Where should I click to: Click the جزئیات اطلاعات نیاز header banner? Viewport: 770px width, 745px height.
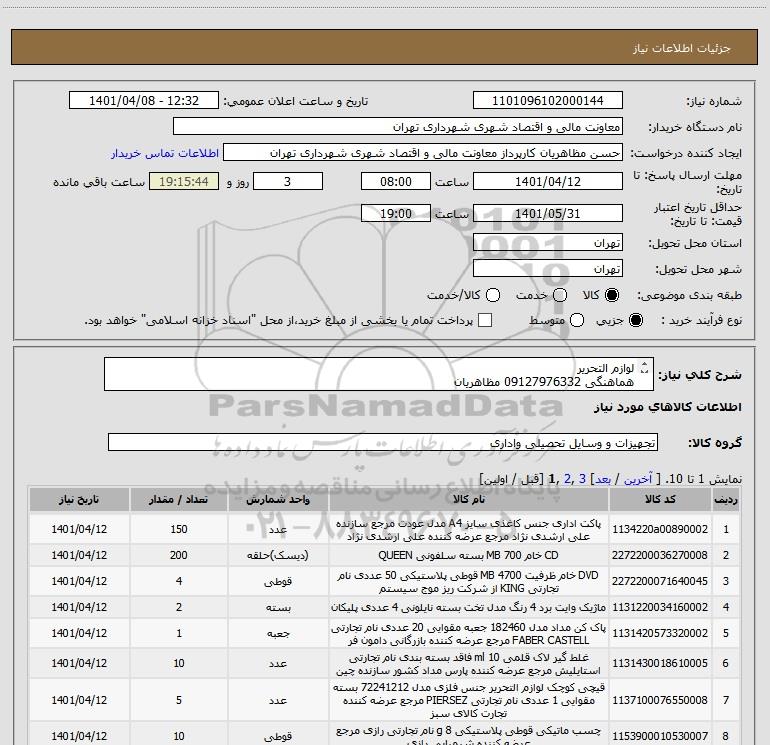point(385,47)
